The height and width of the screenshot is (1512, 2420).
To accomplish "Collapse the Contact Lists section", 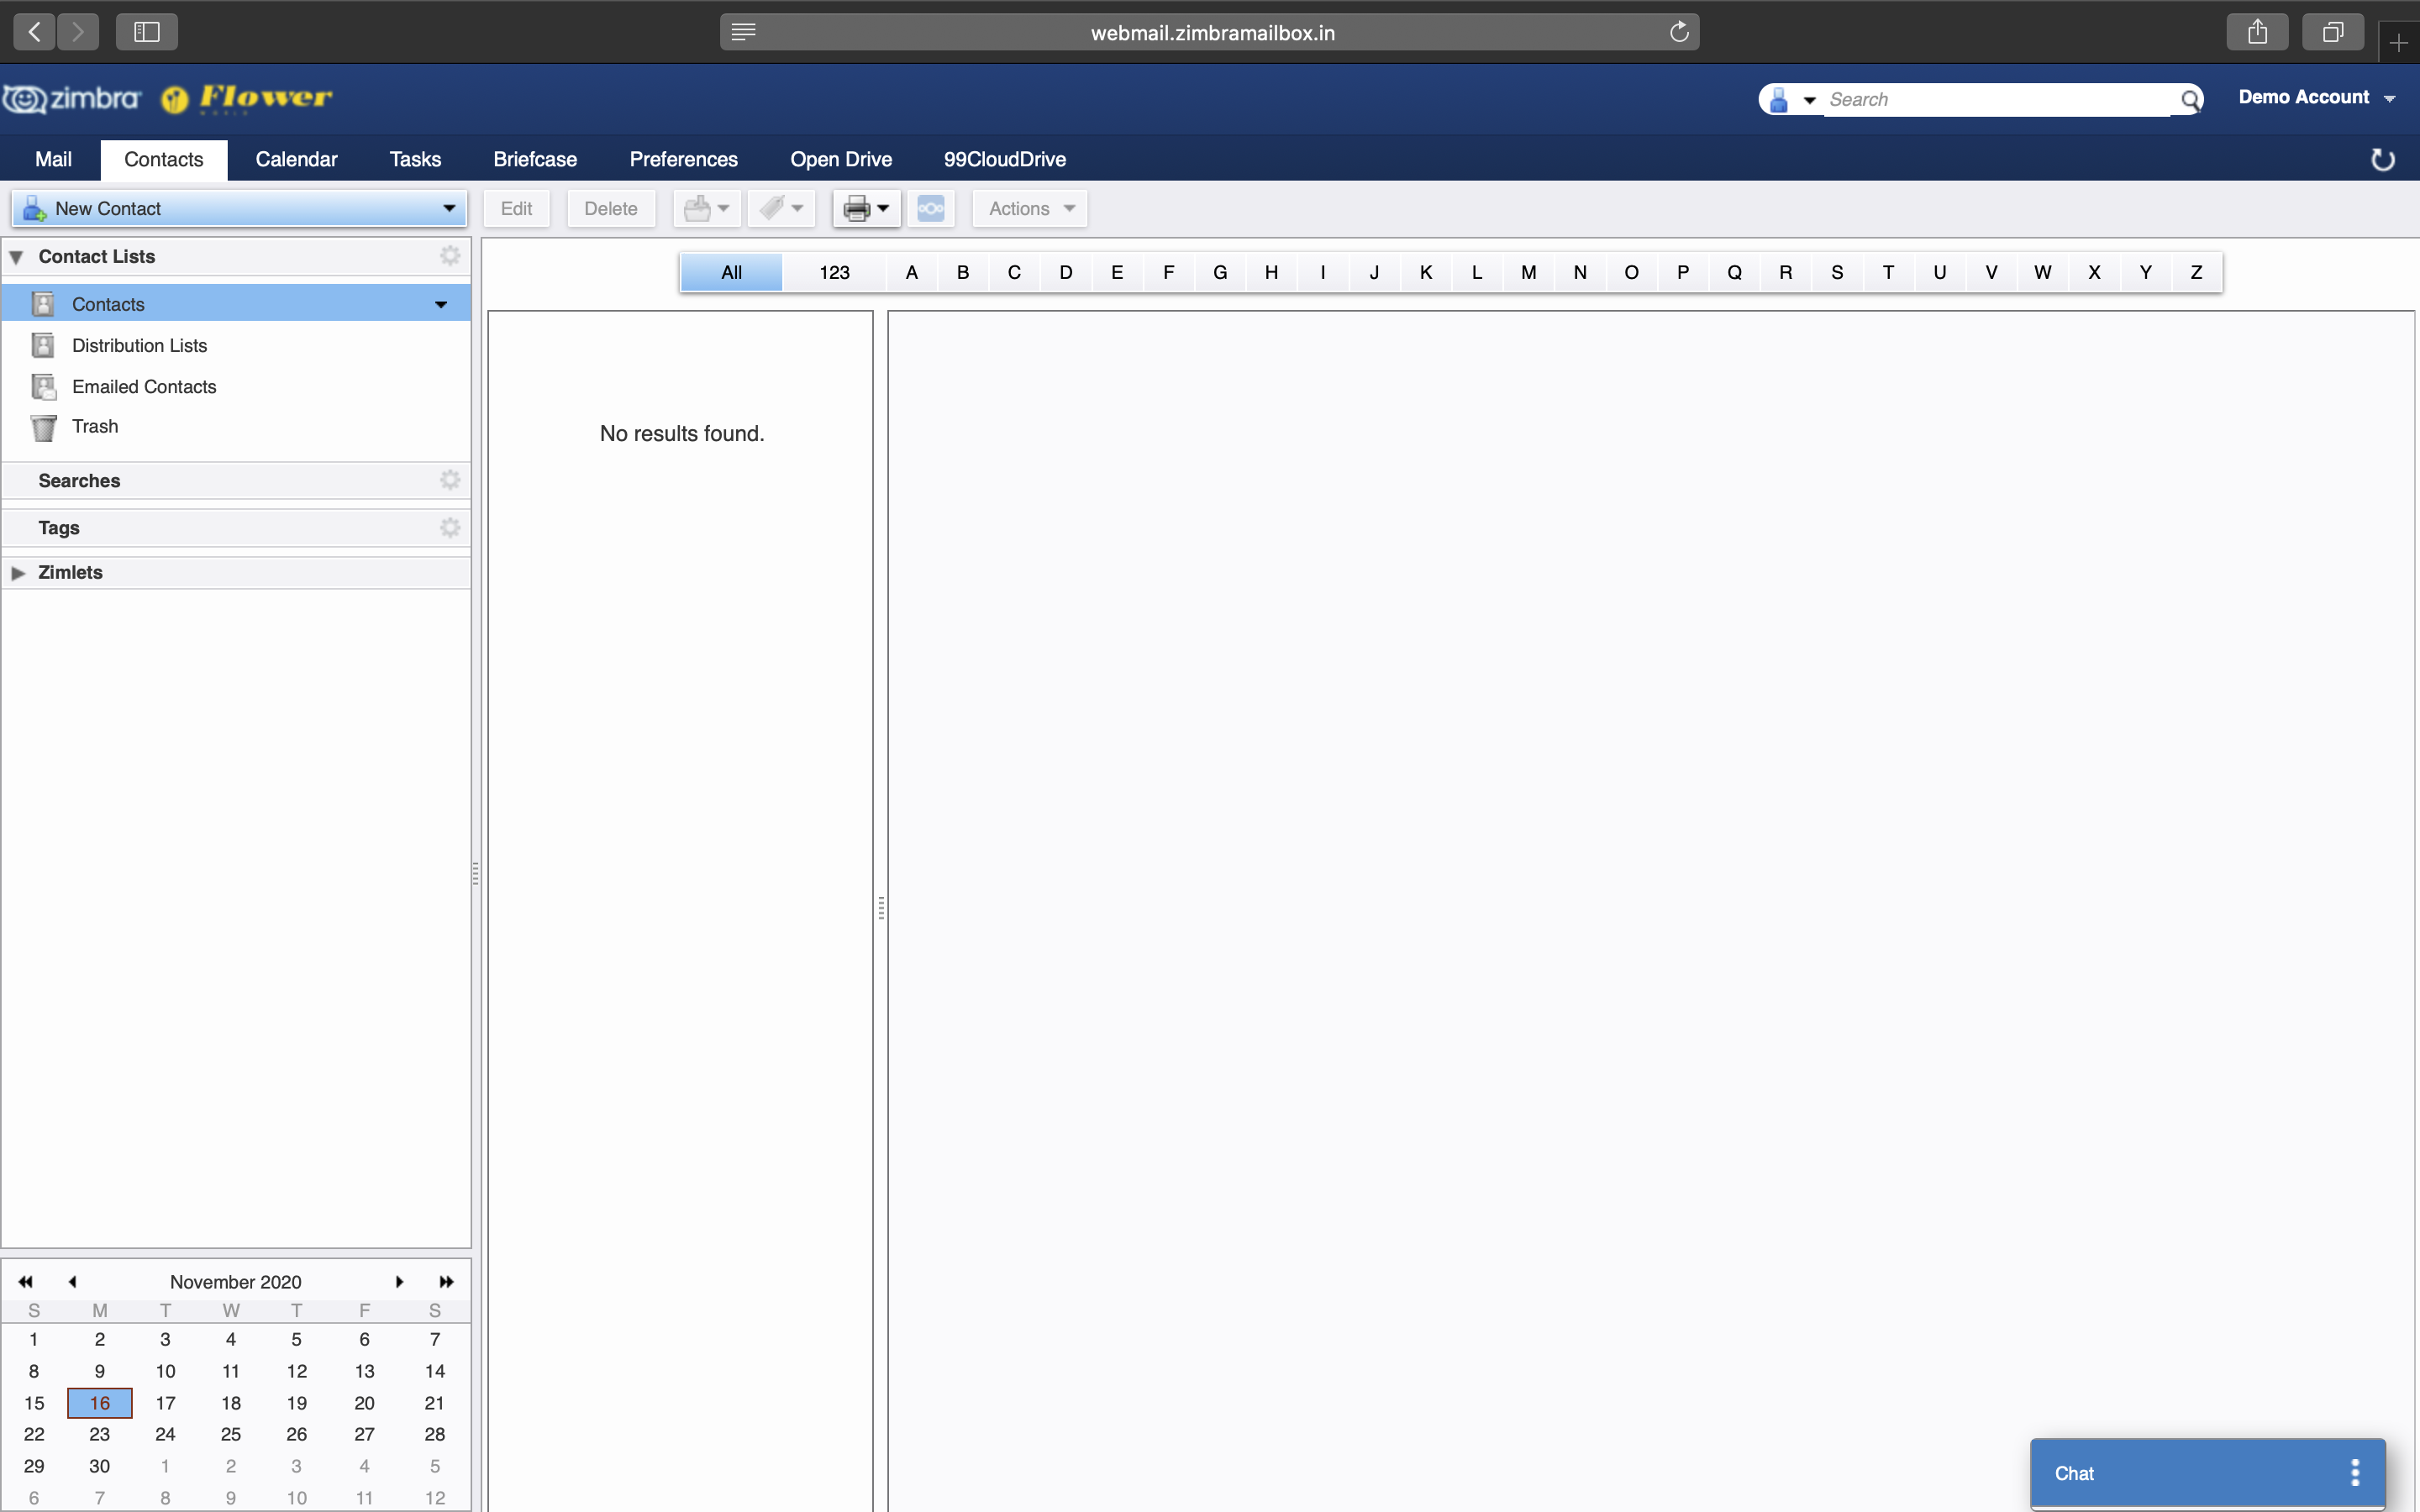I will [17, 257].
